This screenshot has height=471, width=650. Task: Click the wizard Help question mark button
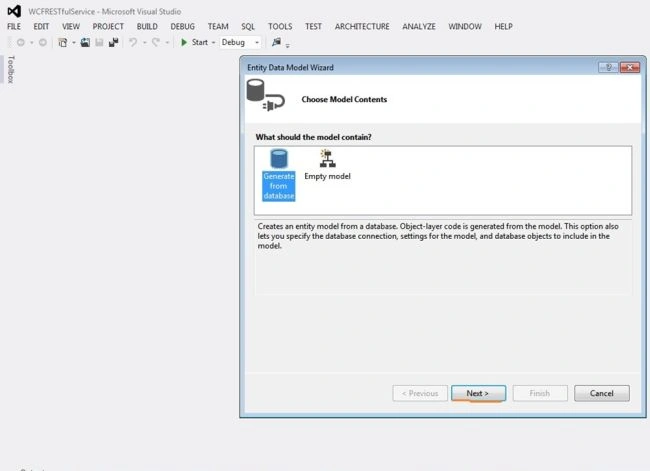pos(608,67)
